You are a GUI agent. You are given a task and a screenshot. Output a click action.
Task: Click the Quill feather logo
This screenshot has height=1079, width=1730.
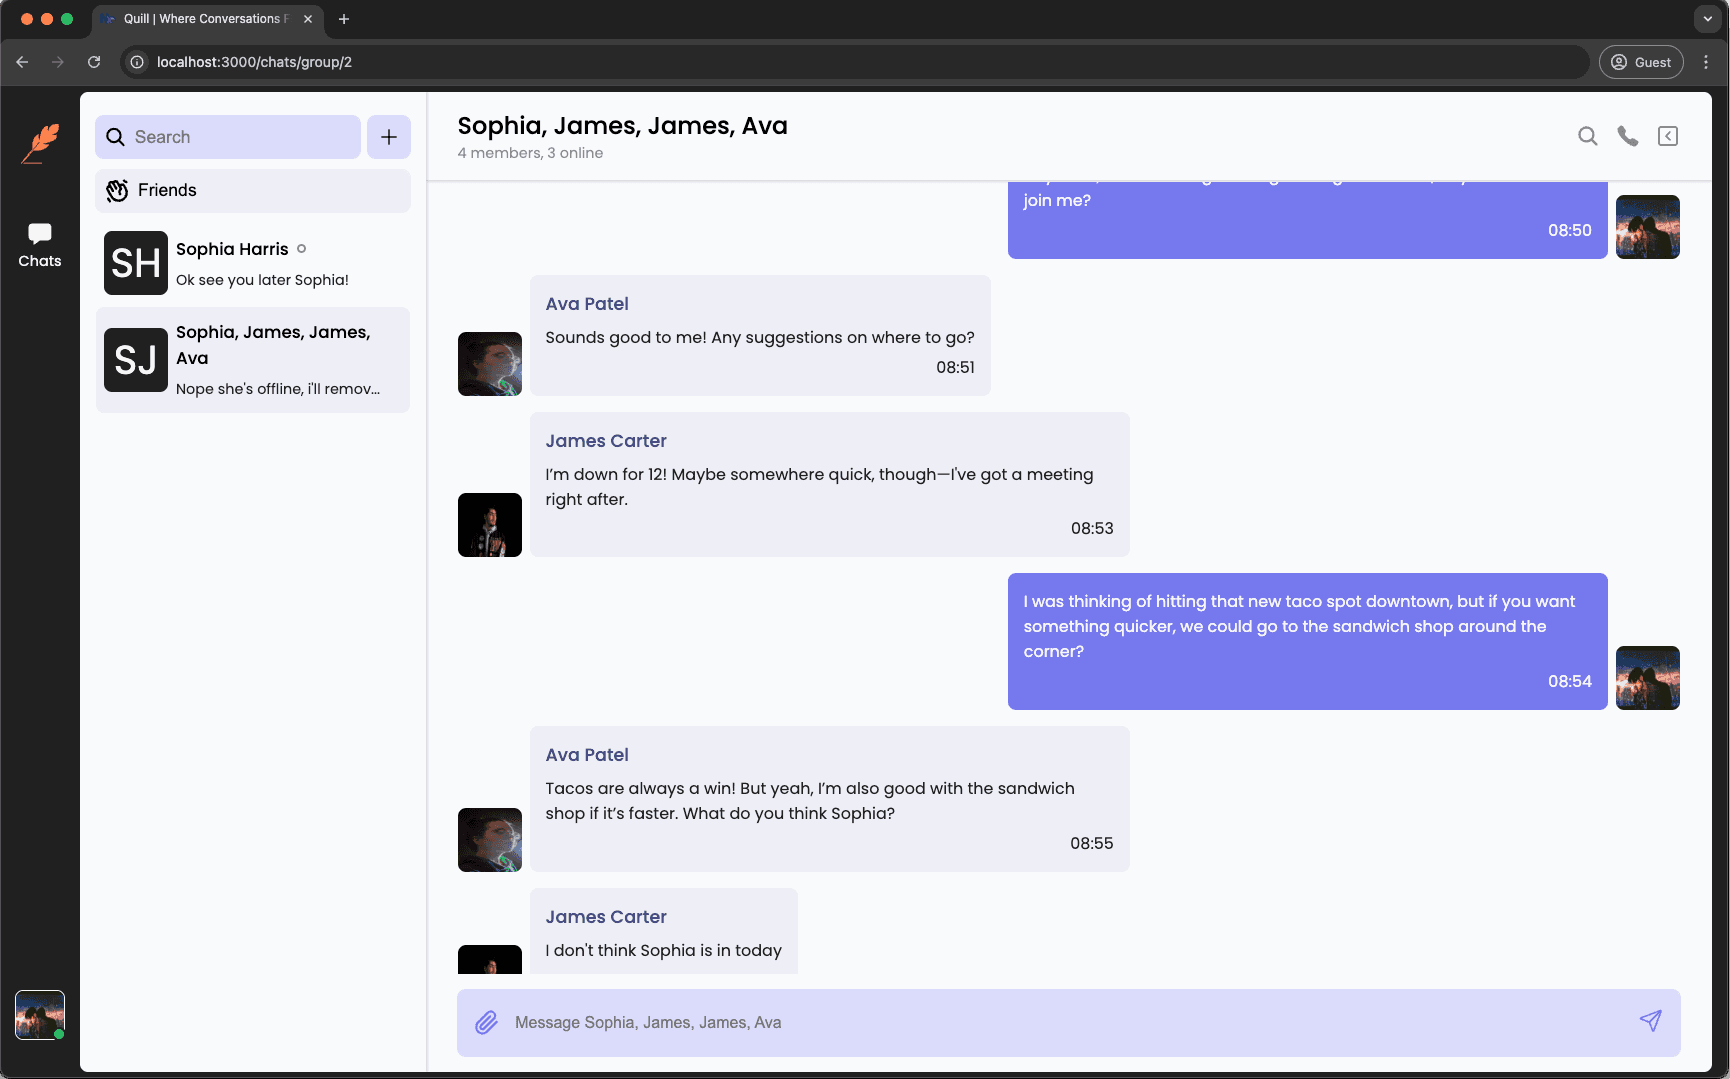click(x=40, y=144)
